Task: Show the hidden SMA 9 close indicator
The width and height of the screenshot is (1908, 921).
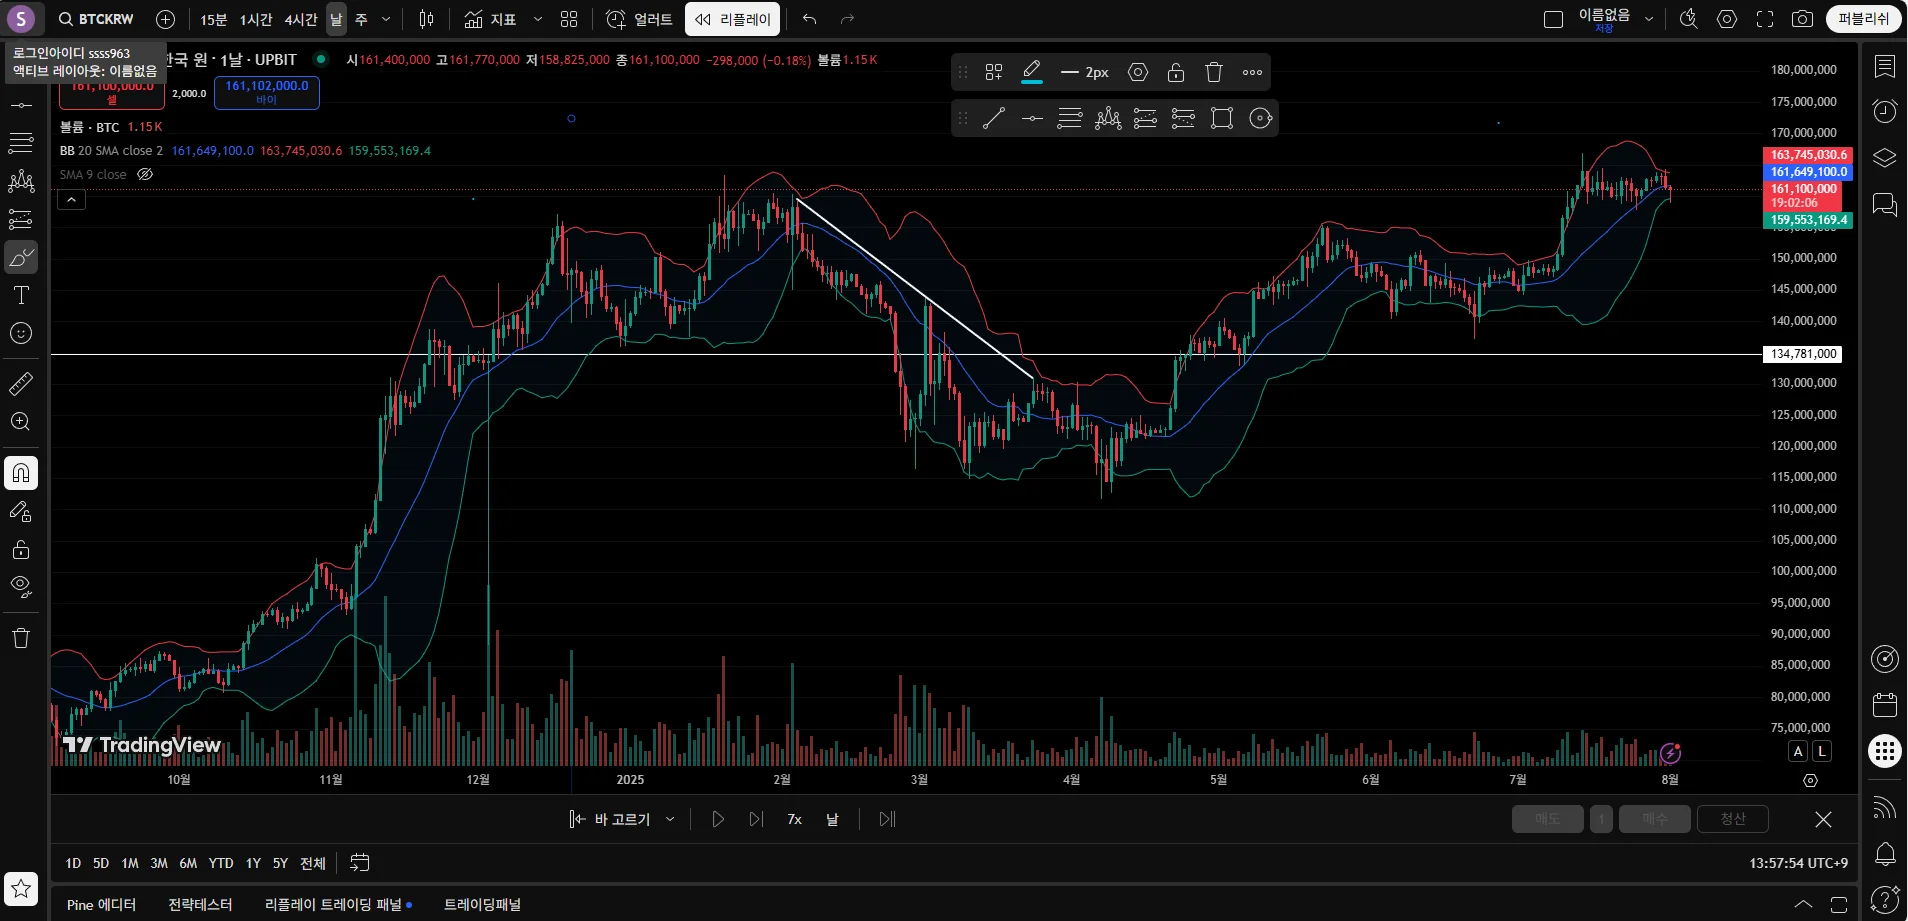Action: pyautogui.click(x=145, y=174)
